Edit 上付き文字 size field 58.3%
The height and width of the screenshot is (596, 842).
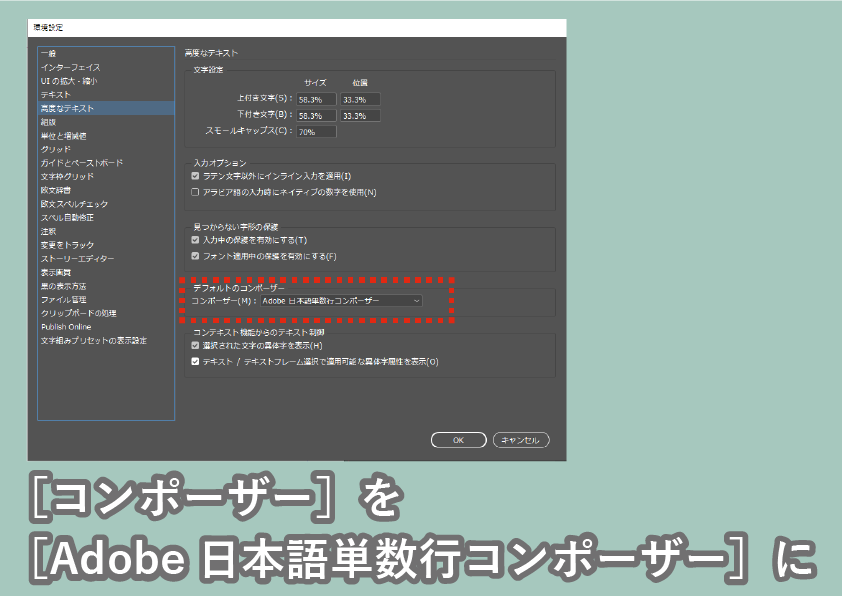pyautogui.click(x=316, y=99)
